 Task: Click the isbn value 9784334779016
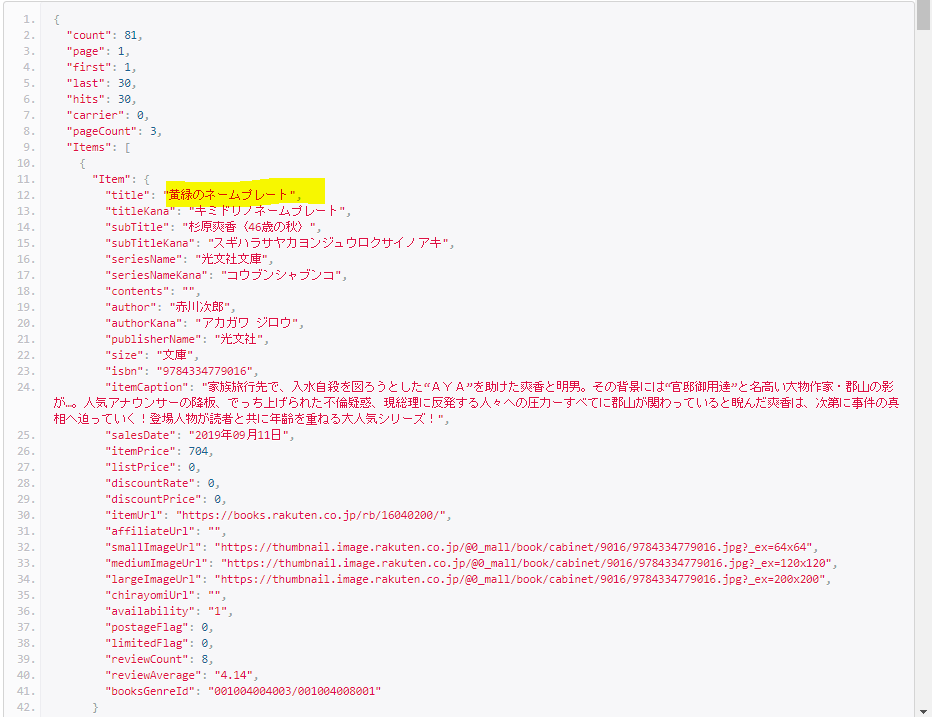(x=205, y=372)
